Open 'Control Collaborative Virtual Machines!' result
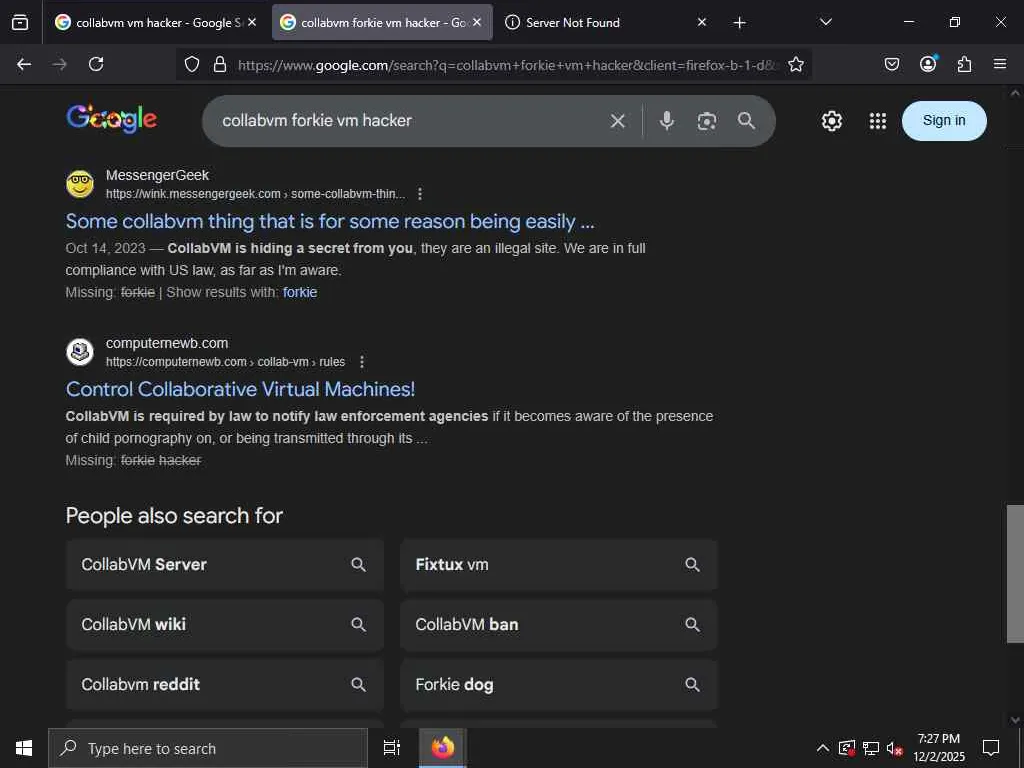The image size is (1024, 768). (240, 389)
